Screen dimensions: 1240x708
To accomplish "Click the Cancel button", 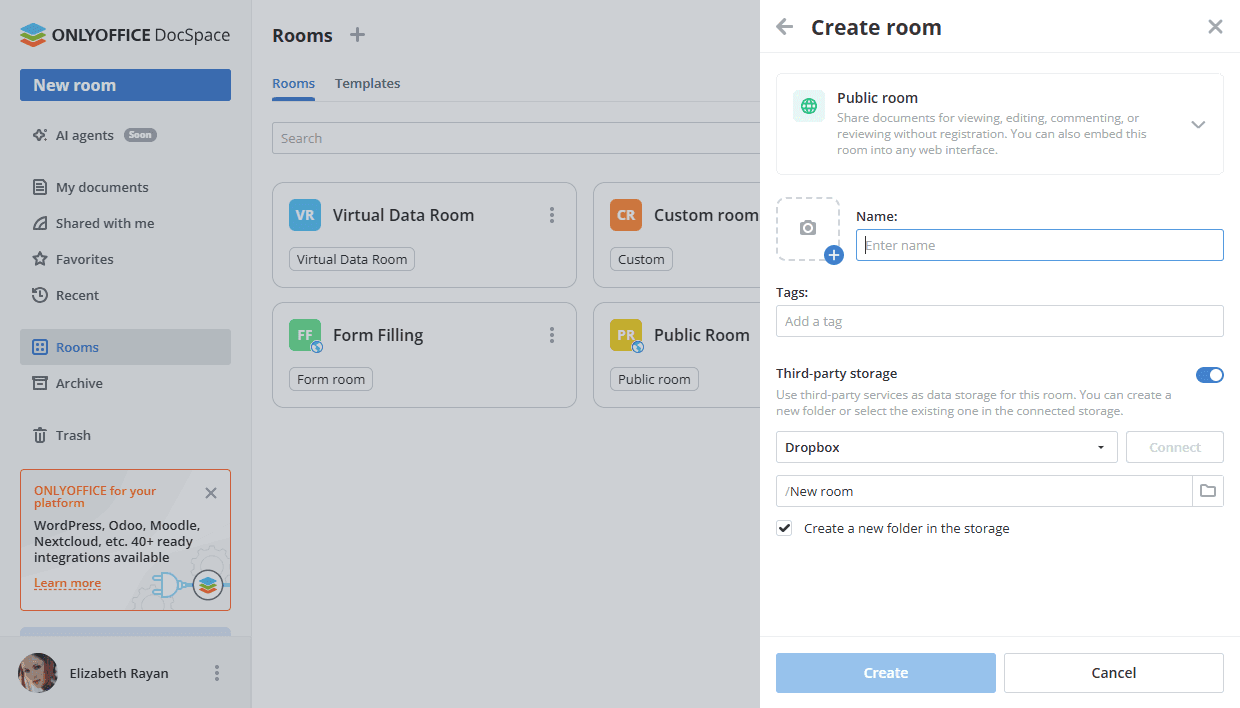I will tap(1113, 672).
